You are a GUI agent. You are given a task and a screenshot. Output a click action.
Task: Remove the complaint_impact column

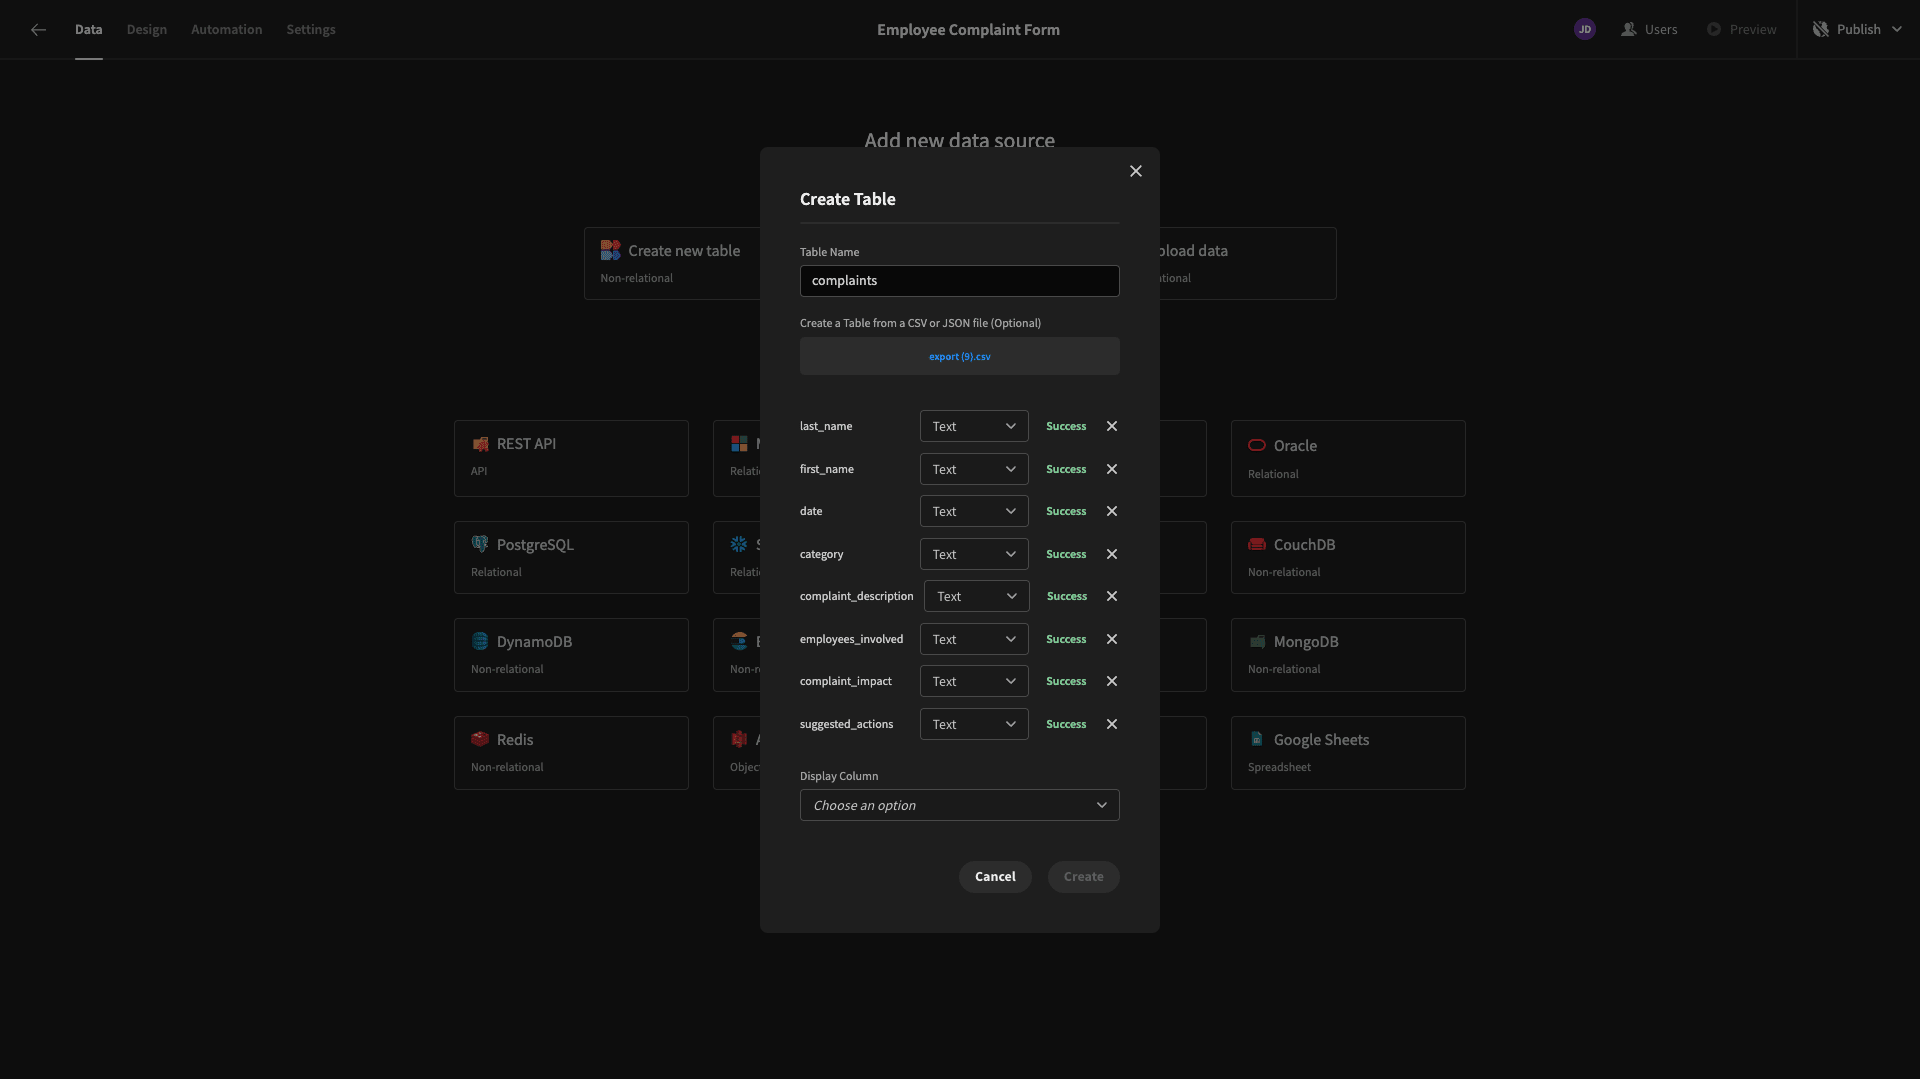click(x=1112, y=681)
